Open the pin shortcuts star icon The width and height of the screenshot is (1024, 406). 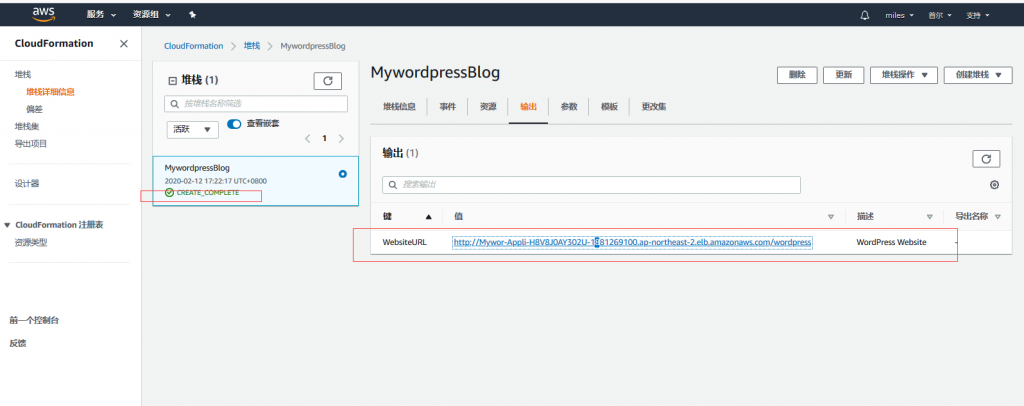pyautogui.click(x=193, y=14)
